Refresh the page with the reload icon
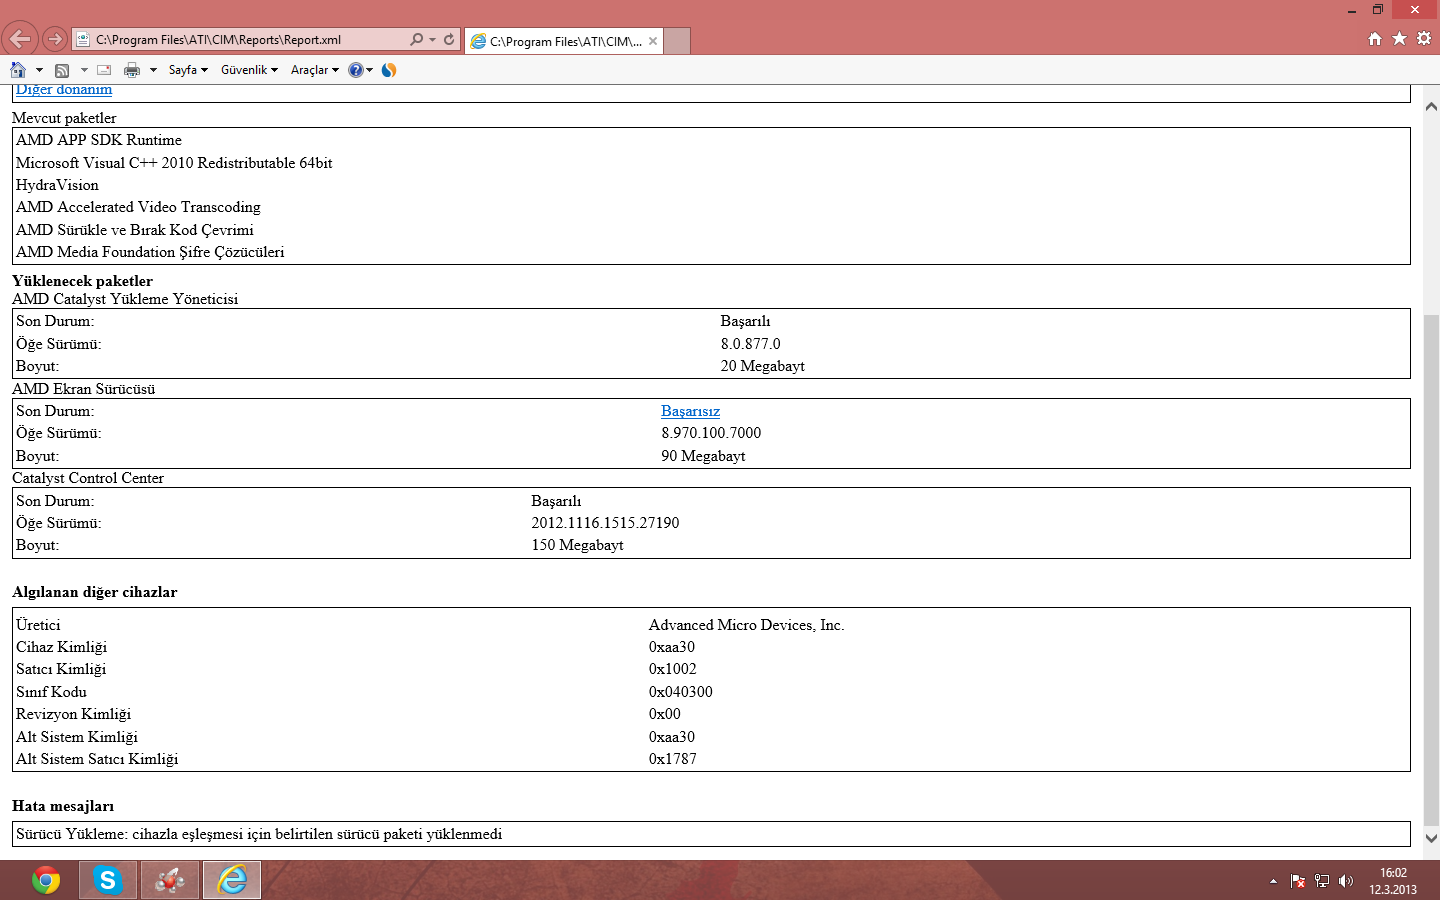The image size is (1440, 900). pos(449,39)
